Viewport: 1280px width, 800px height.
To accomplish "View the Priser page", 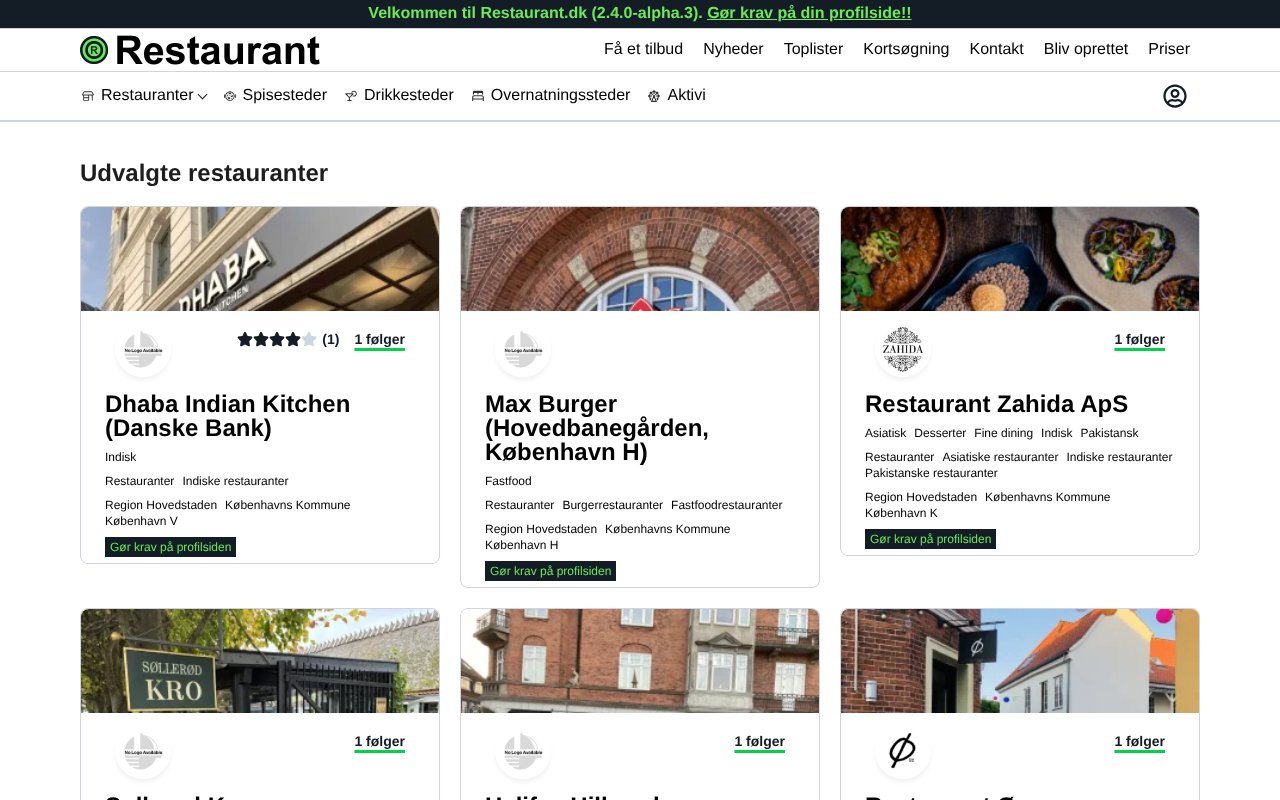I will (x=1169, y=49).
